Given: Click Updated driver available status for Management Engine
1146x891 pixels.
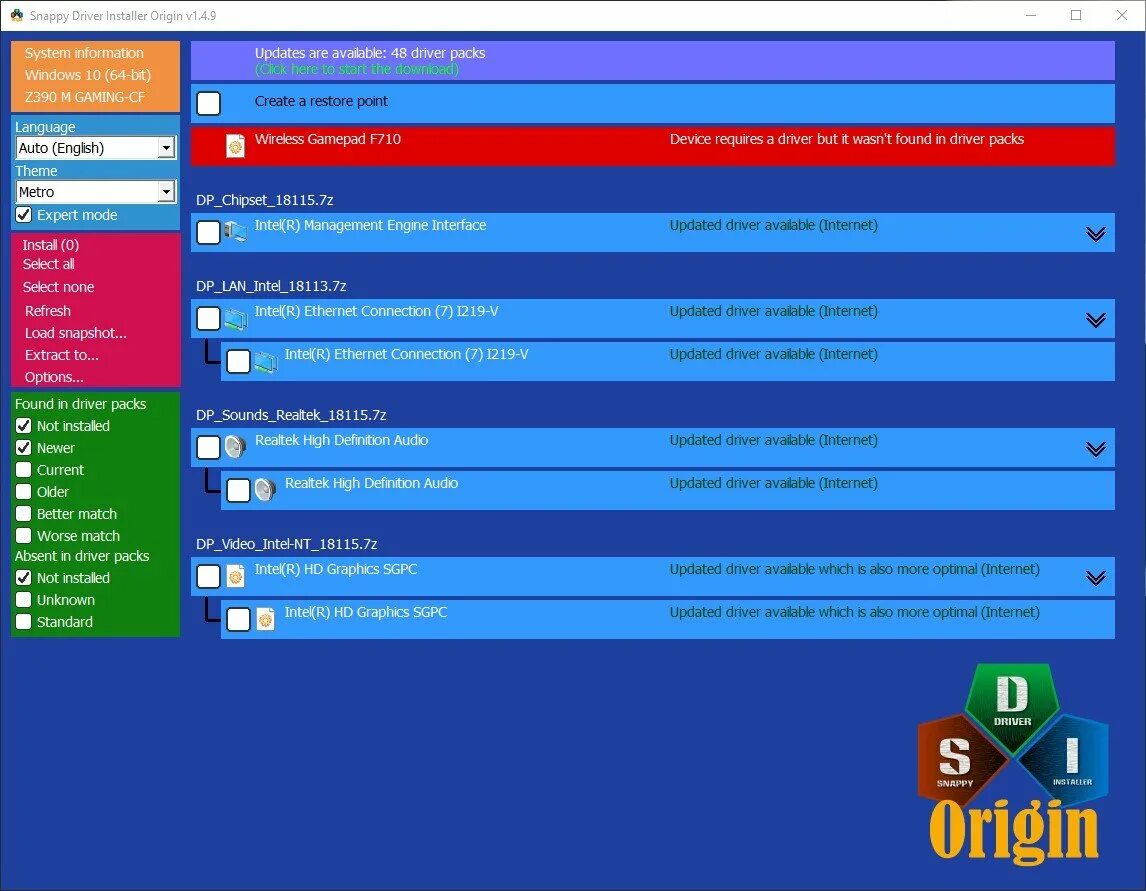Looking at the screenshot, I should (773, 225).
